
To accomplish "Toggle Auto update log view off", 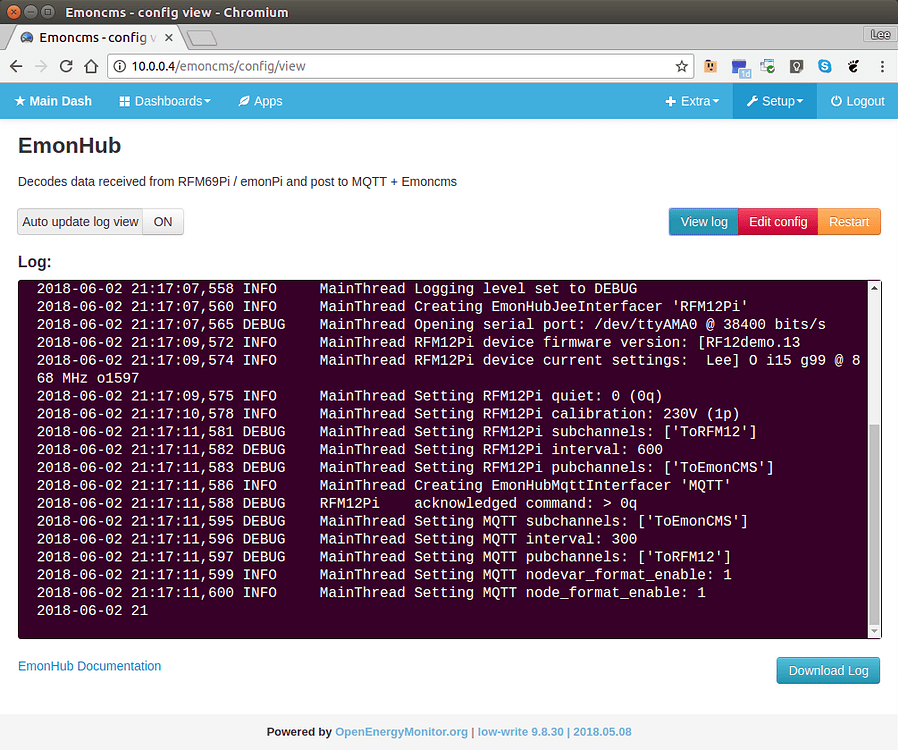I will coord(162,221).
